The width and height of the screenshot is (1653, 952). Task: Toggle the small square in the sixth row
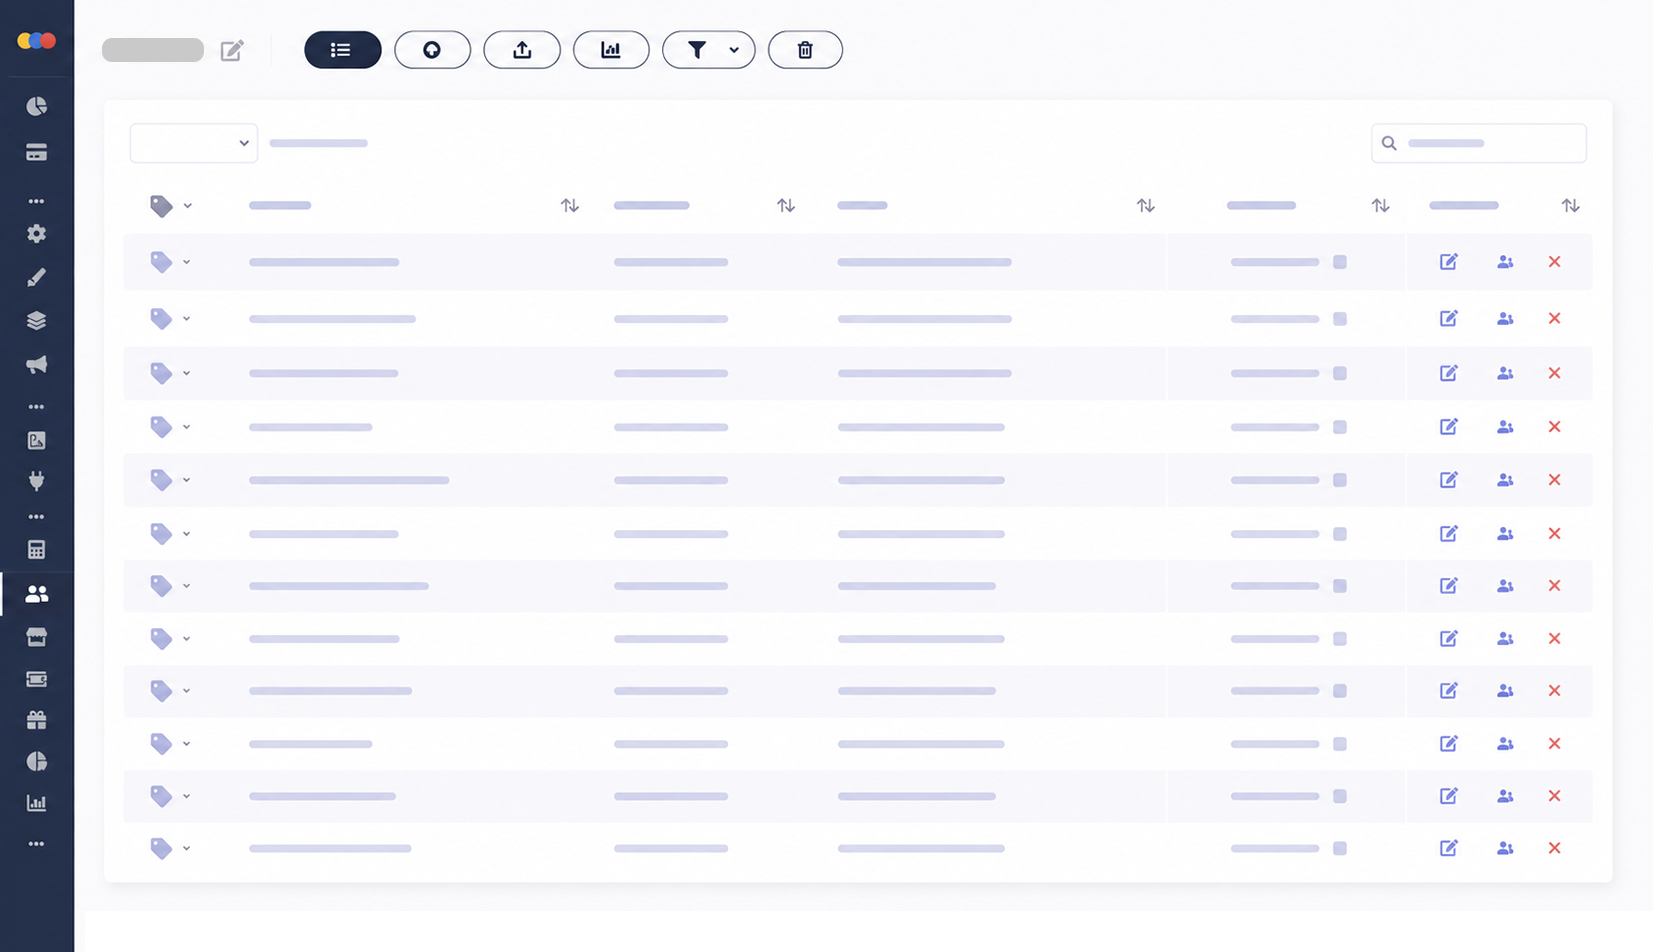pos(1340,534)
